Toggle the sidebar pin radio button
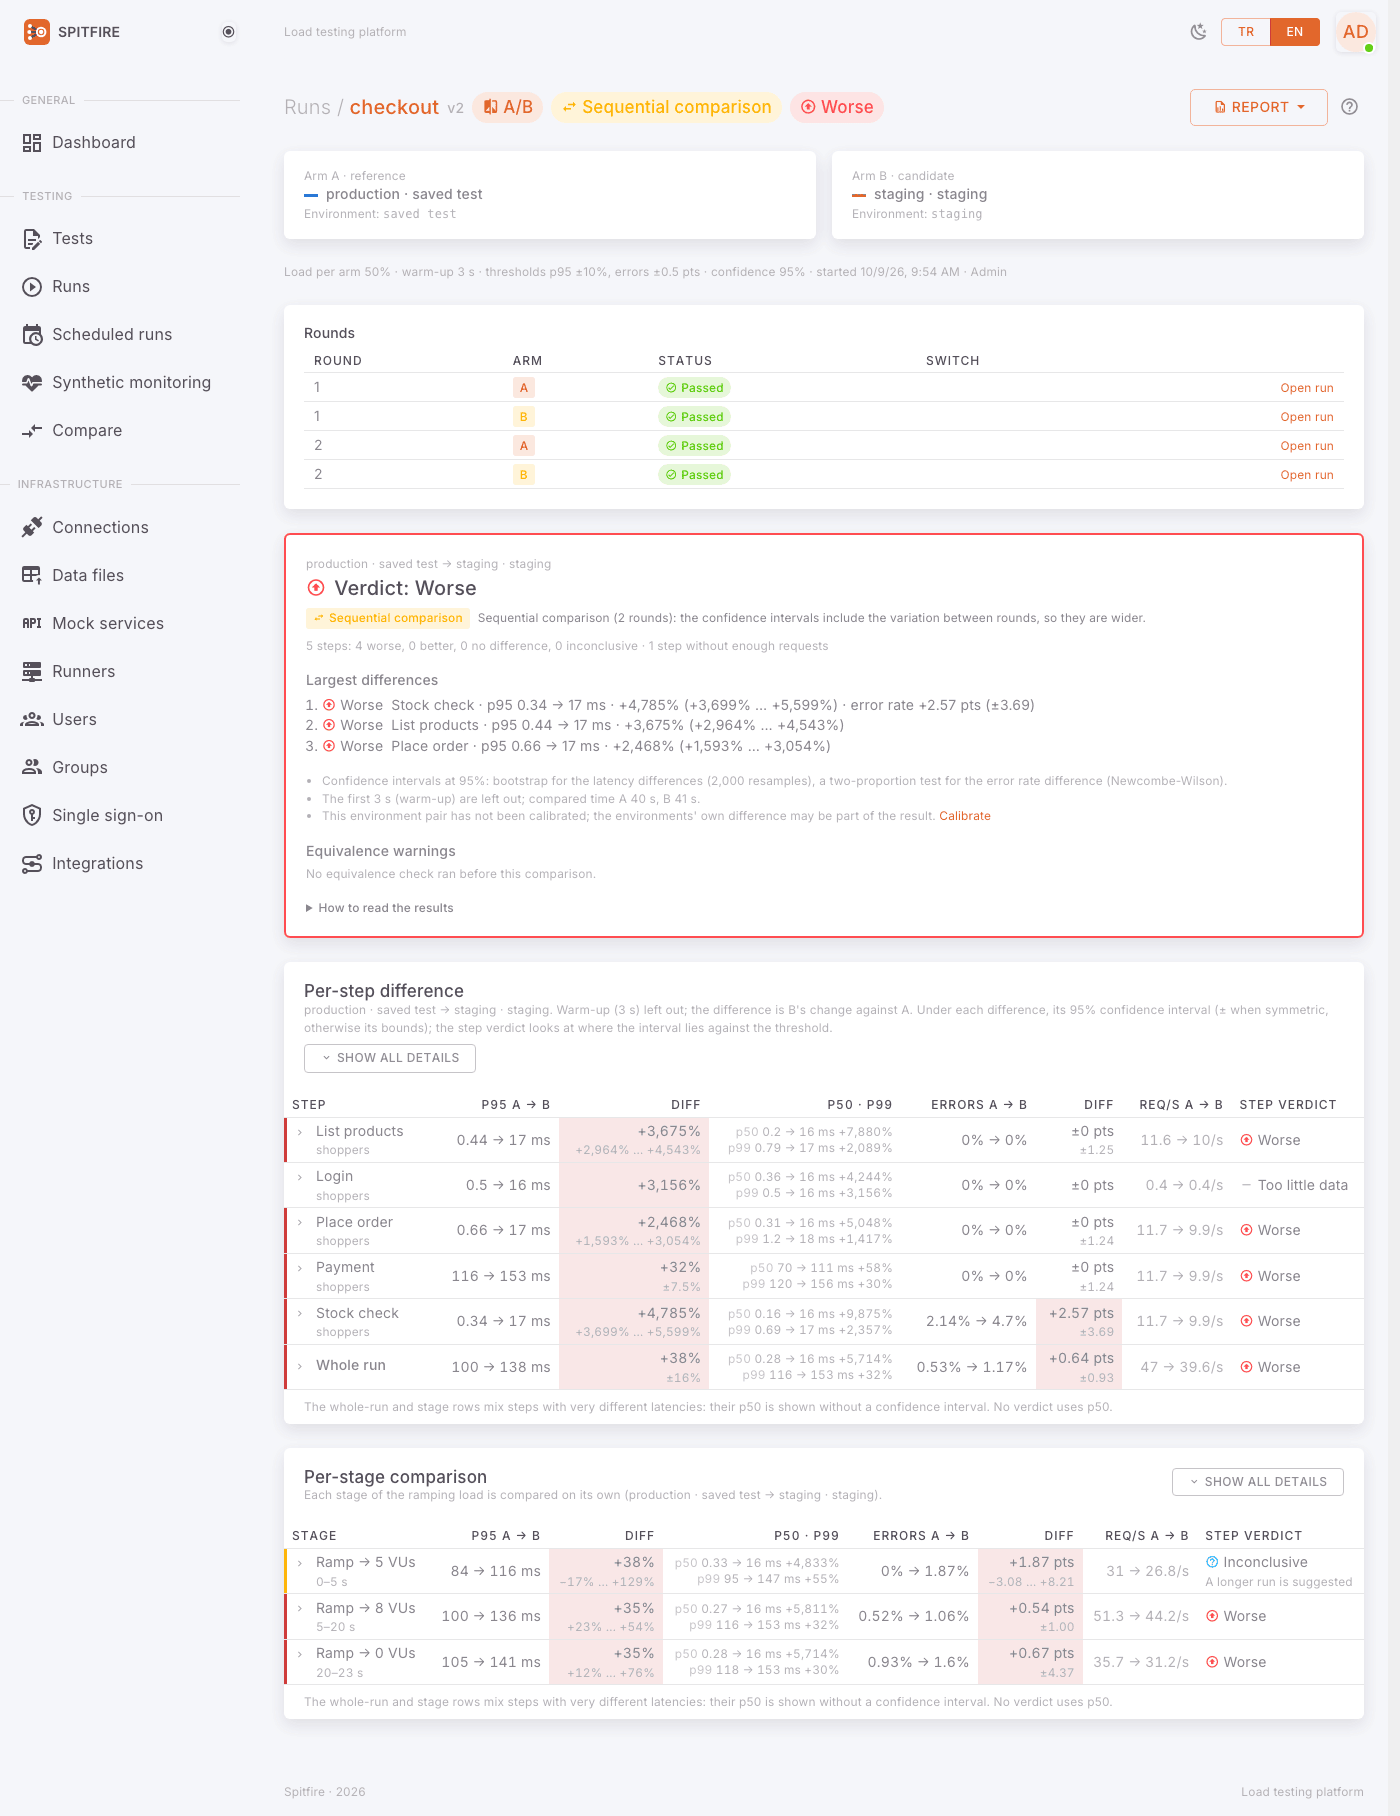Screen dimensions: 1400x1816 point(228,32)
